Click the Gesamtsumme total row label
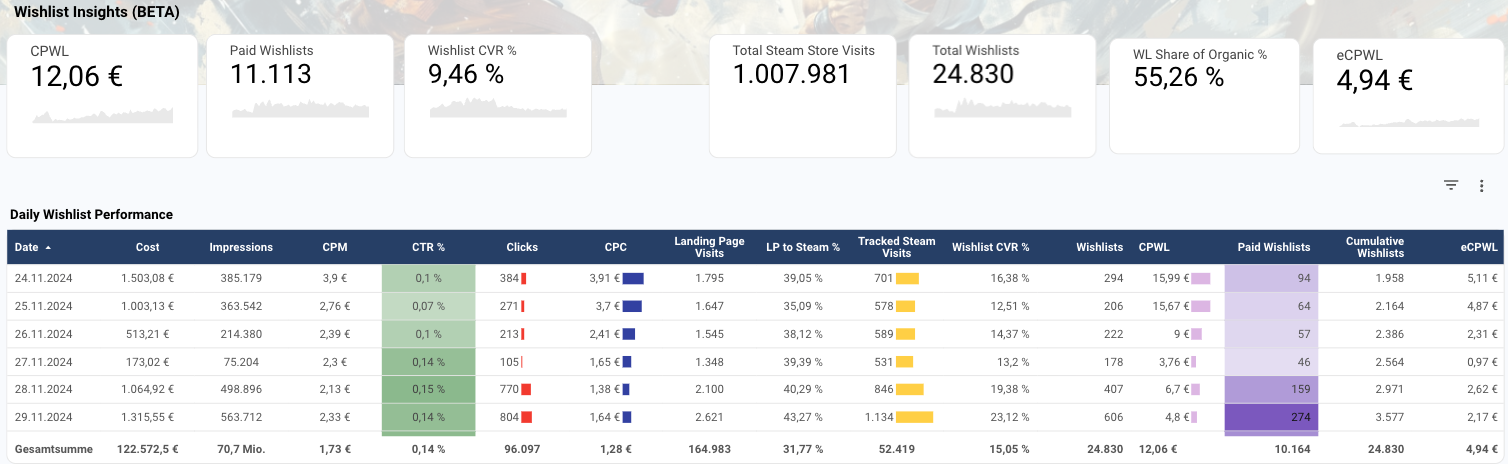Screen dimensions: 1508x464 click(53, 449)
